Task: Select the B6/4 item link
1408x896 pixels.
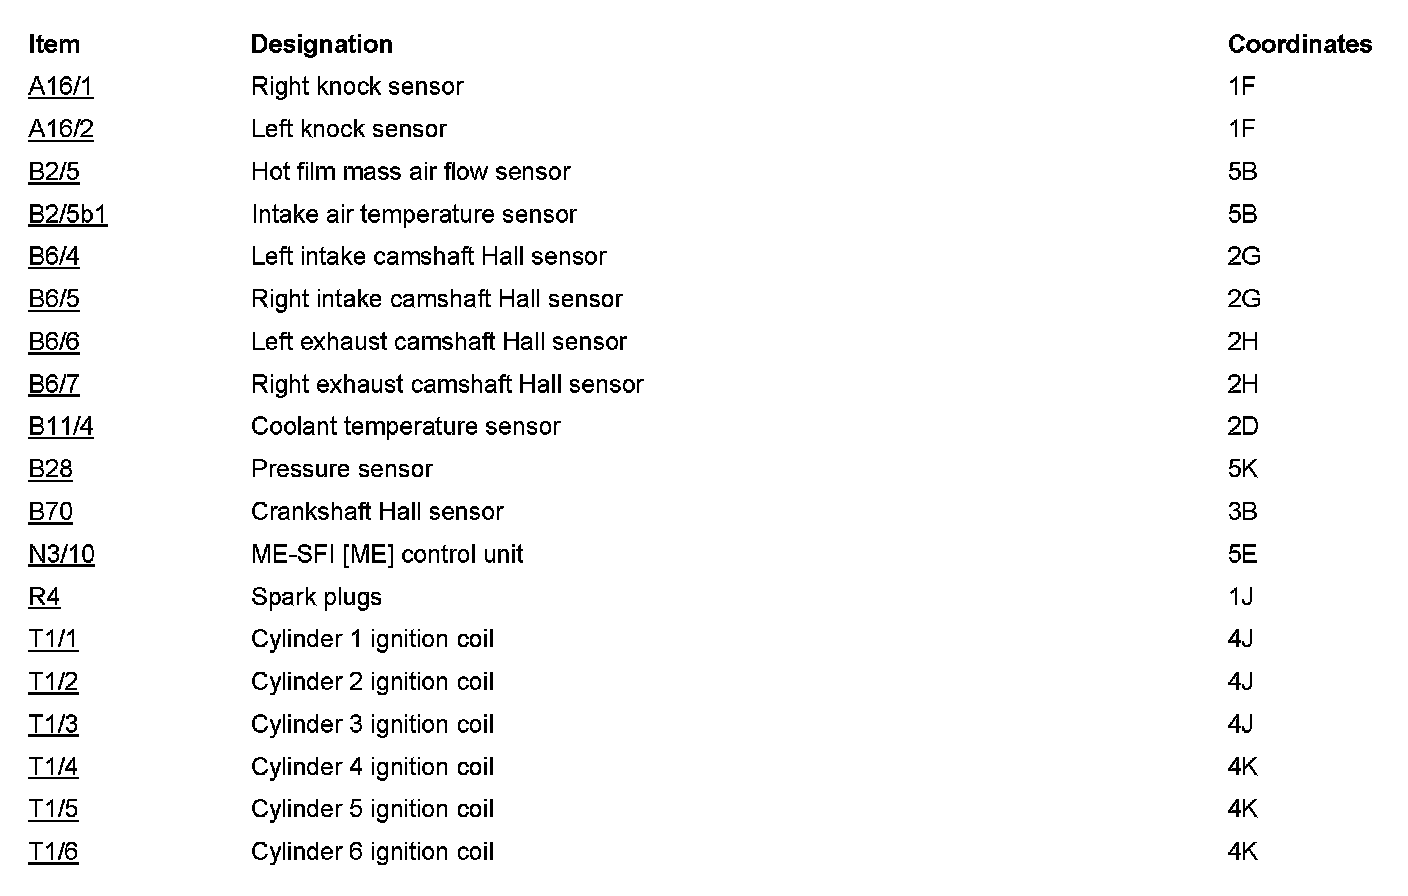Action: 53,257
